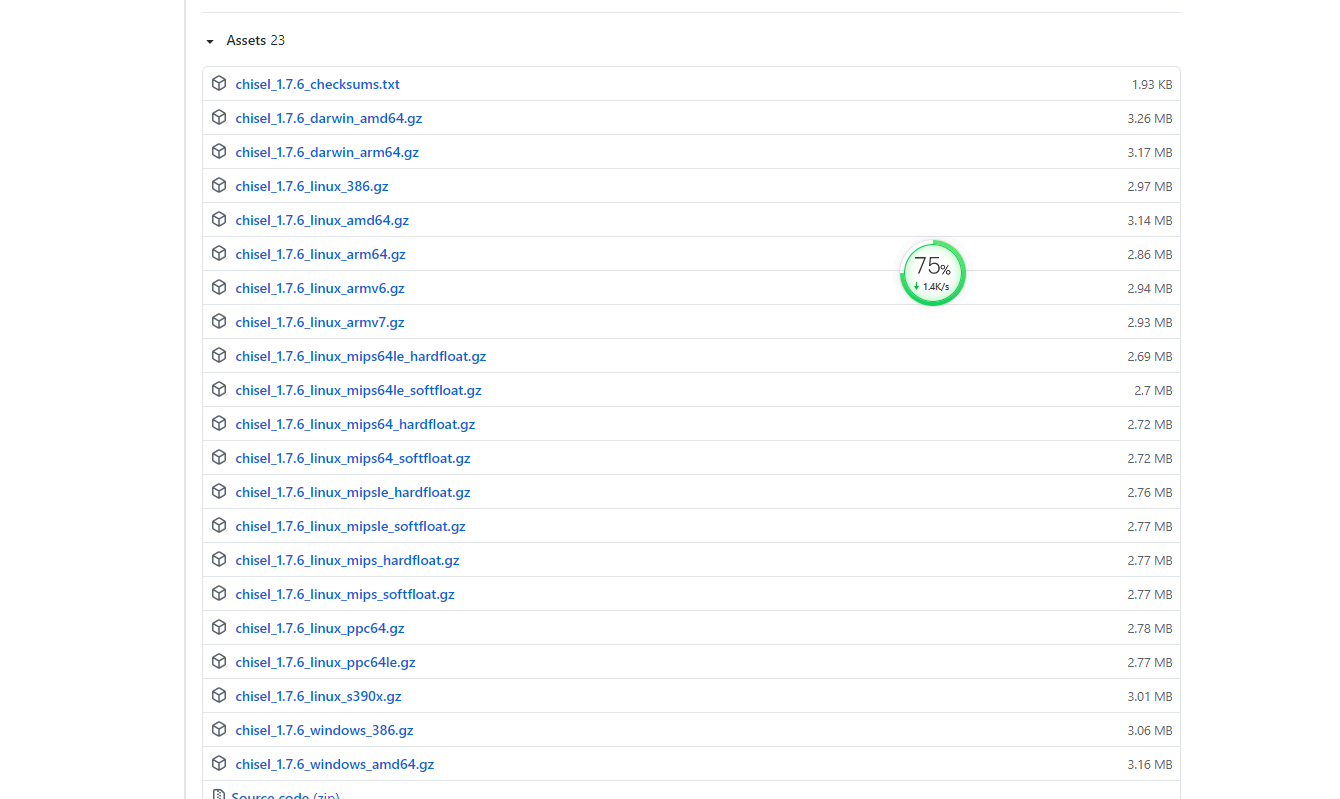
Task: Click package icon beside windows_386.gz
Action: point(219,730)
